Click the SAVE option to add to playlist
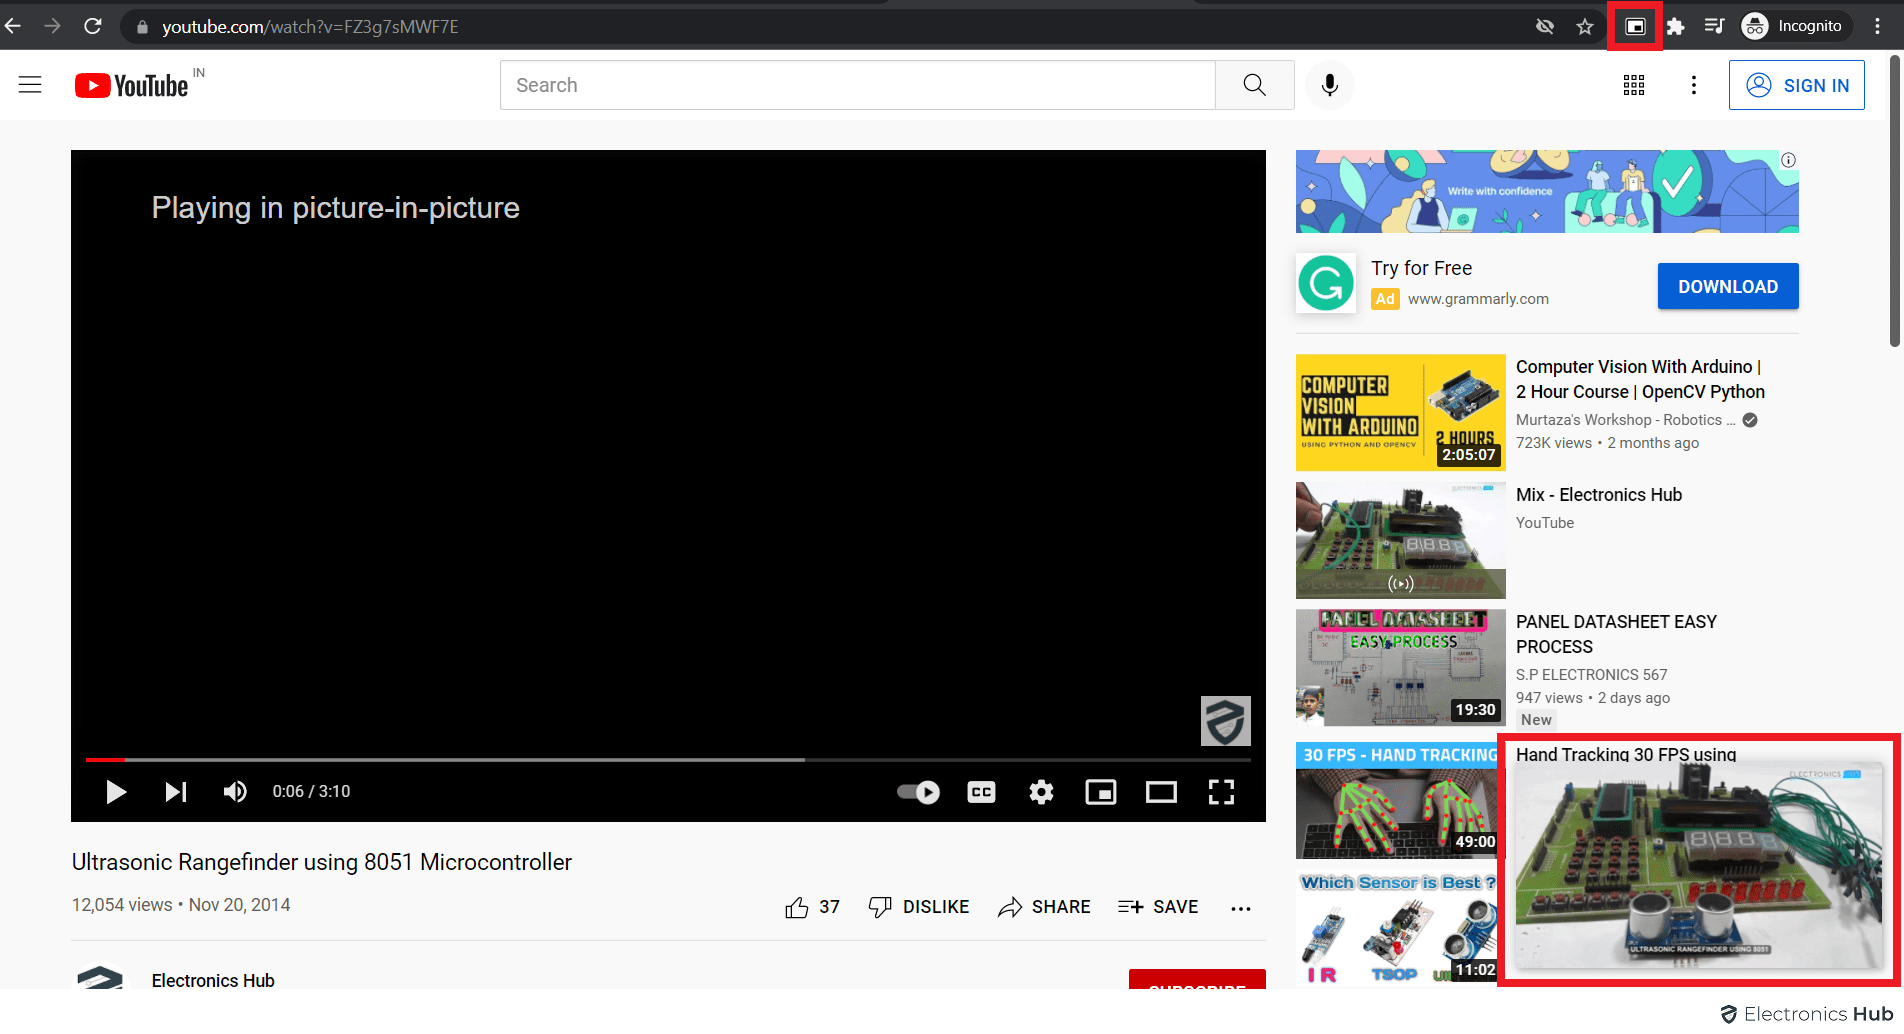Image resolution: width=1904 pixels, height=1034 pixels. 1158,907
